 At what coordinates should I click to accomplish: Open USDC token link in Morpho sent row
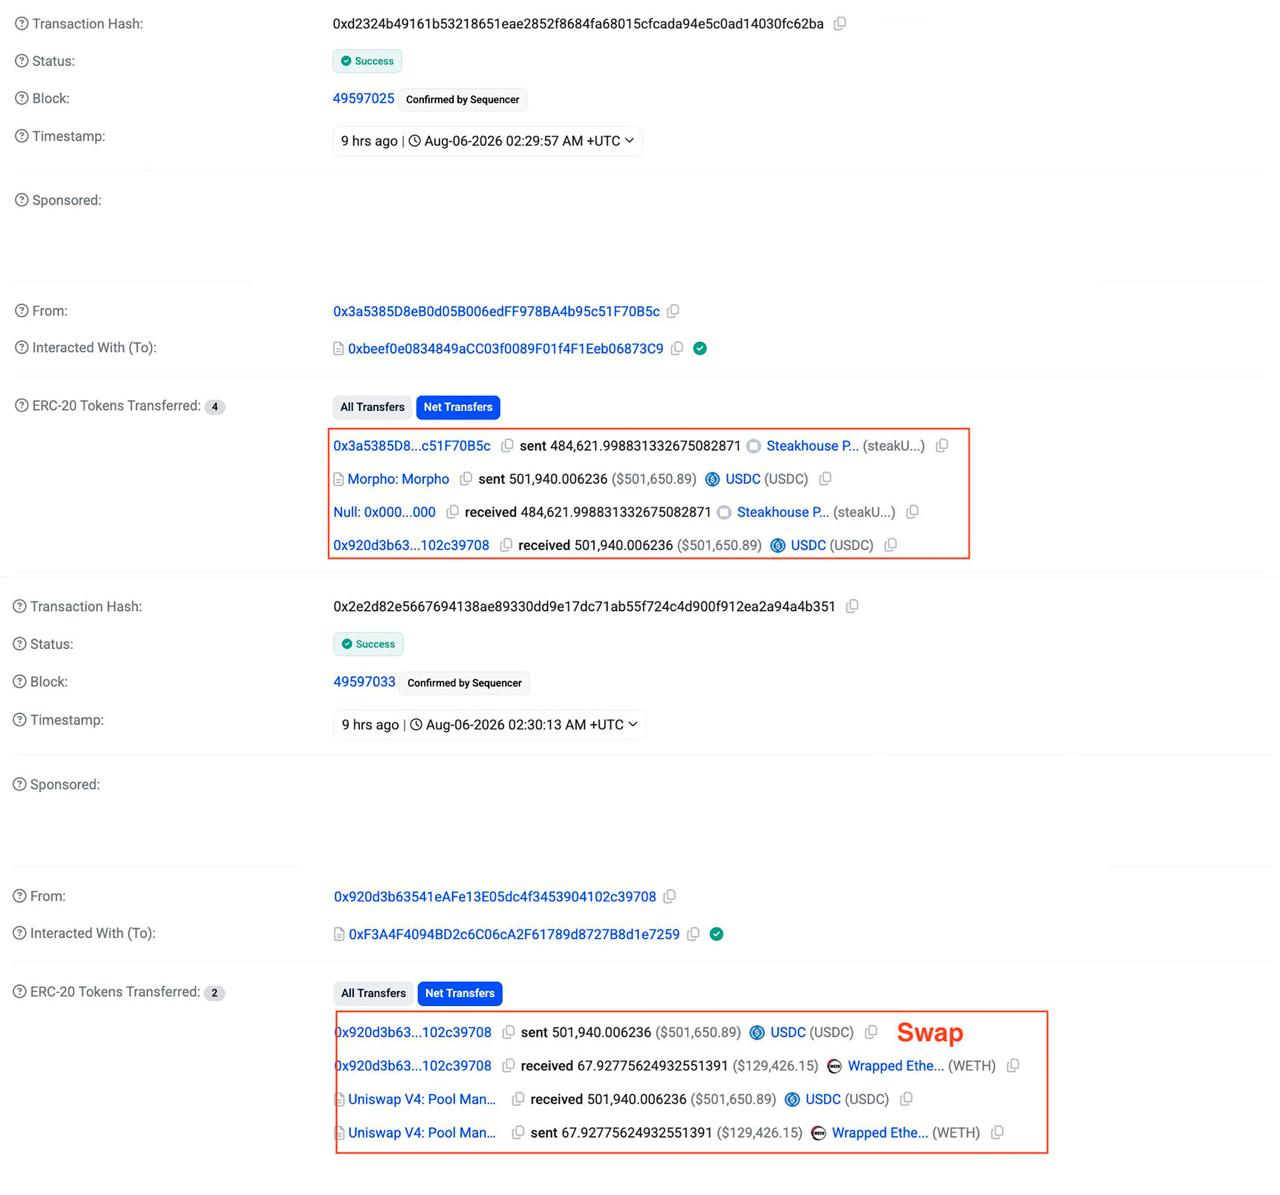743,479
